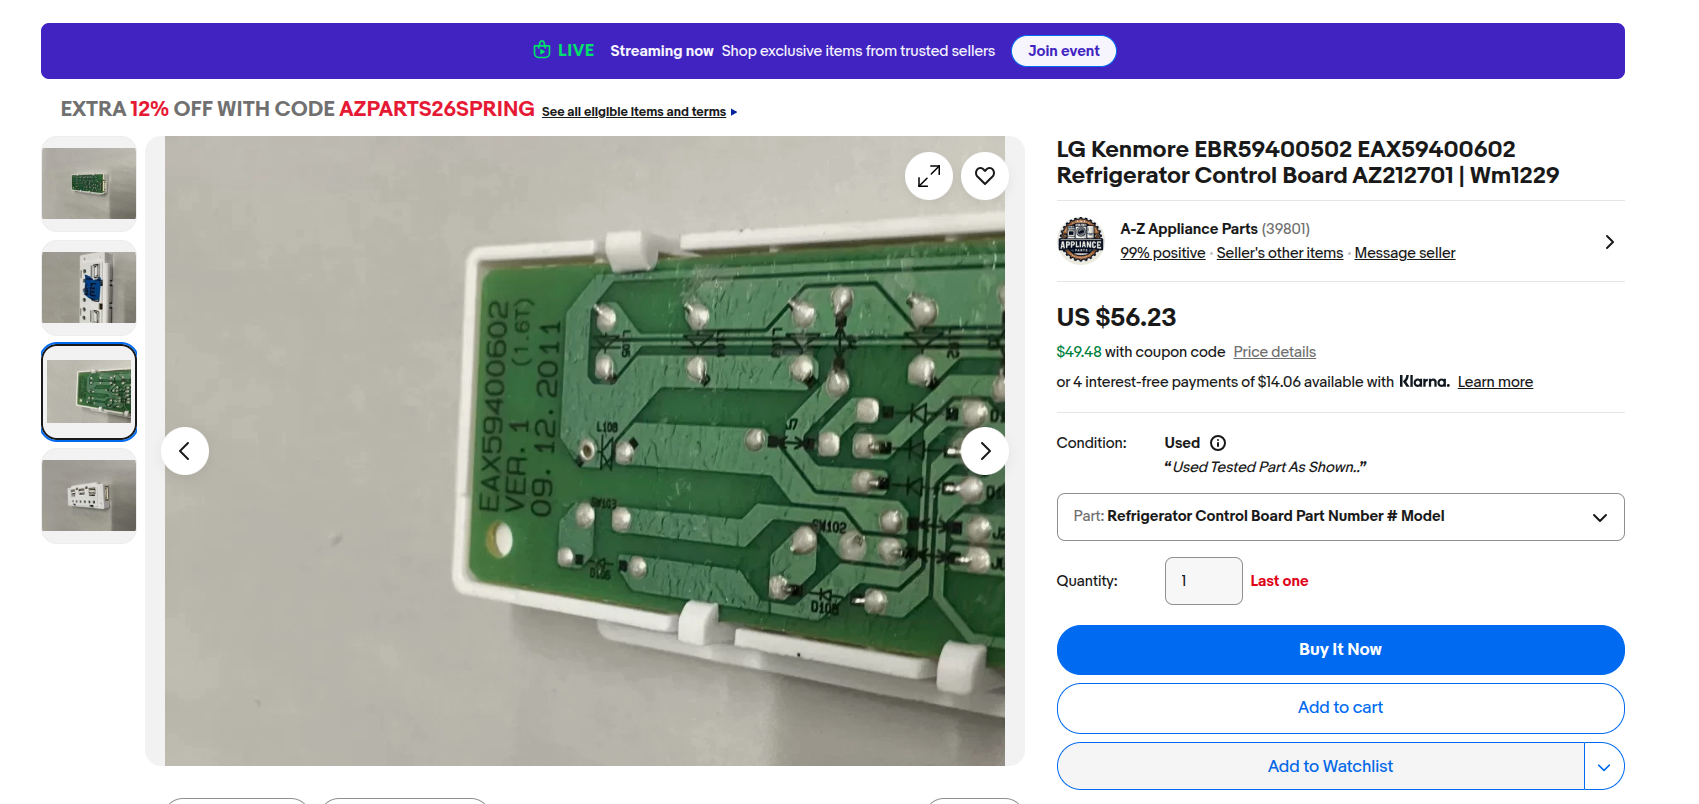Open the Part selection dropdown
The height and width of the screenshot is (804, 1699).
point(1340,517)
